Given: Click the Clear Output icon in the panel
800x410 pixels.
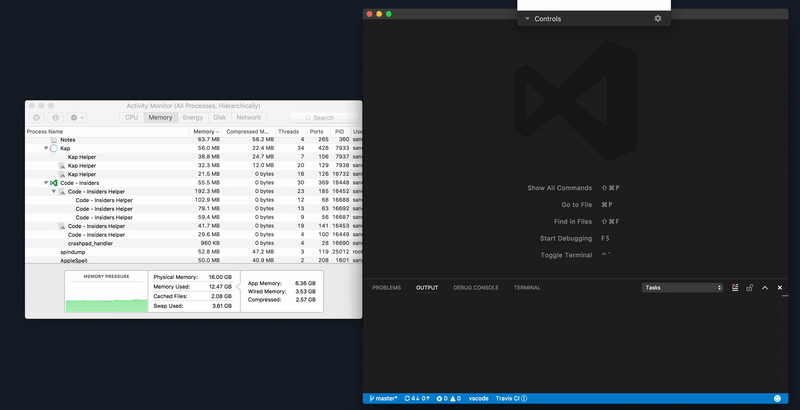Looking at the screenshot, I should click(x=735, y=288).
